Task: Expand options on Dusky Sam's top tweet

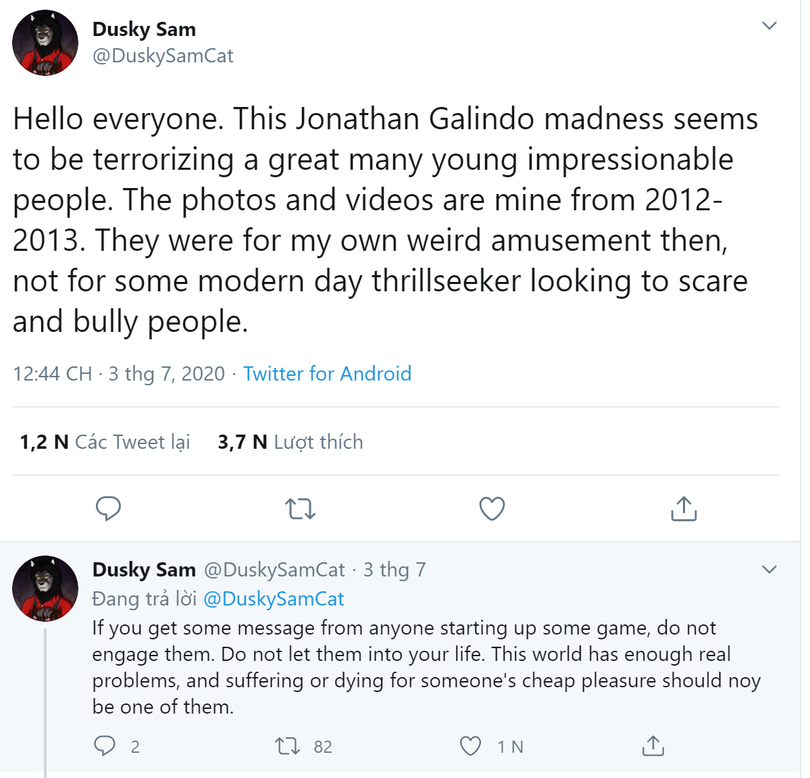Action: click(x=770, y=27)
